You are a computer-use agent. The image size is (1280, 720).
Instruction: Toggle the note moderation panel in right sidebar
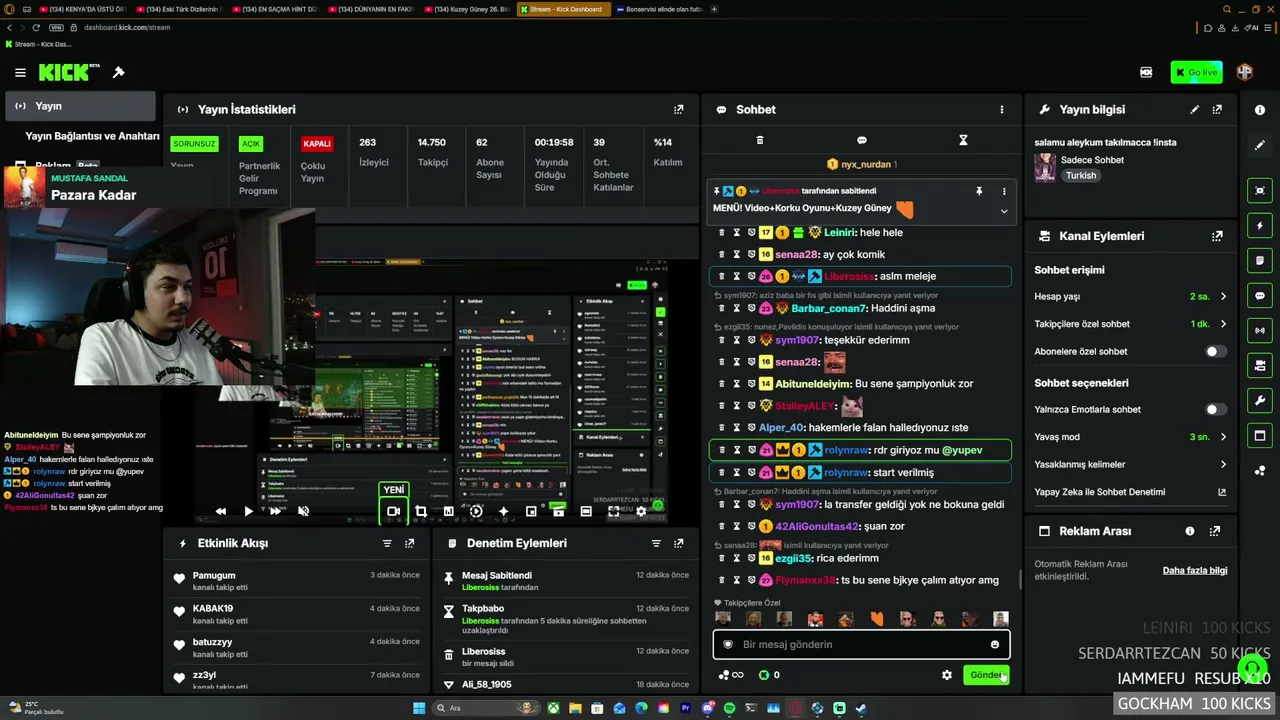point(1260,261)
